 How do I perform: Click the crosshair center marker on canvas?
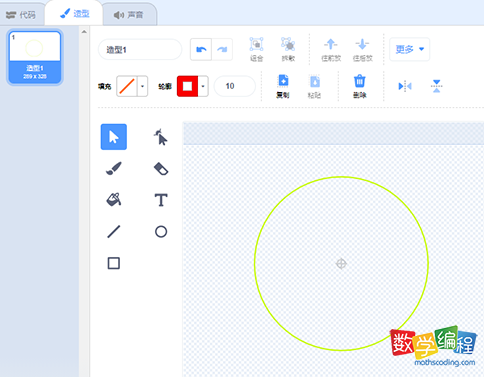point(341,264)
